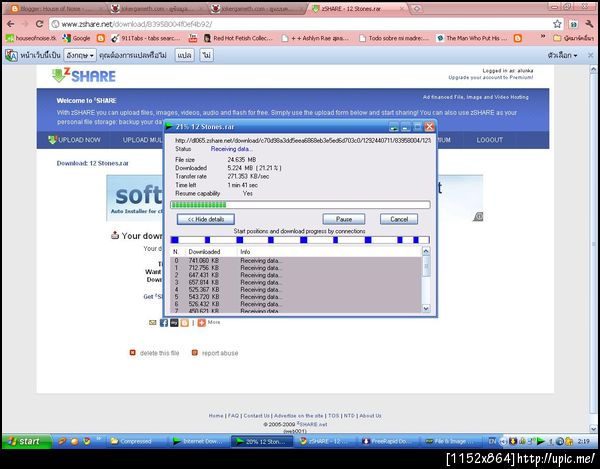Click the green download progress bar

click(x=300, y=205)
